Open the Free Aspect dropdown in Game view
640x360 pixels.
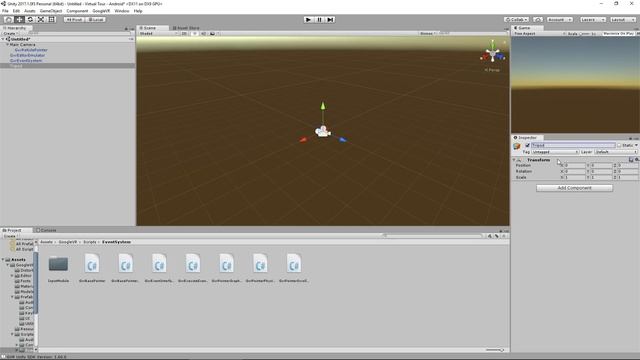coord(540,33)
